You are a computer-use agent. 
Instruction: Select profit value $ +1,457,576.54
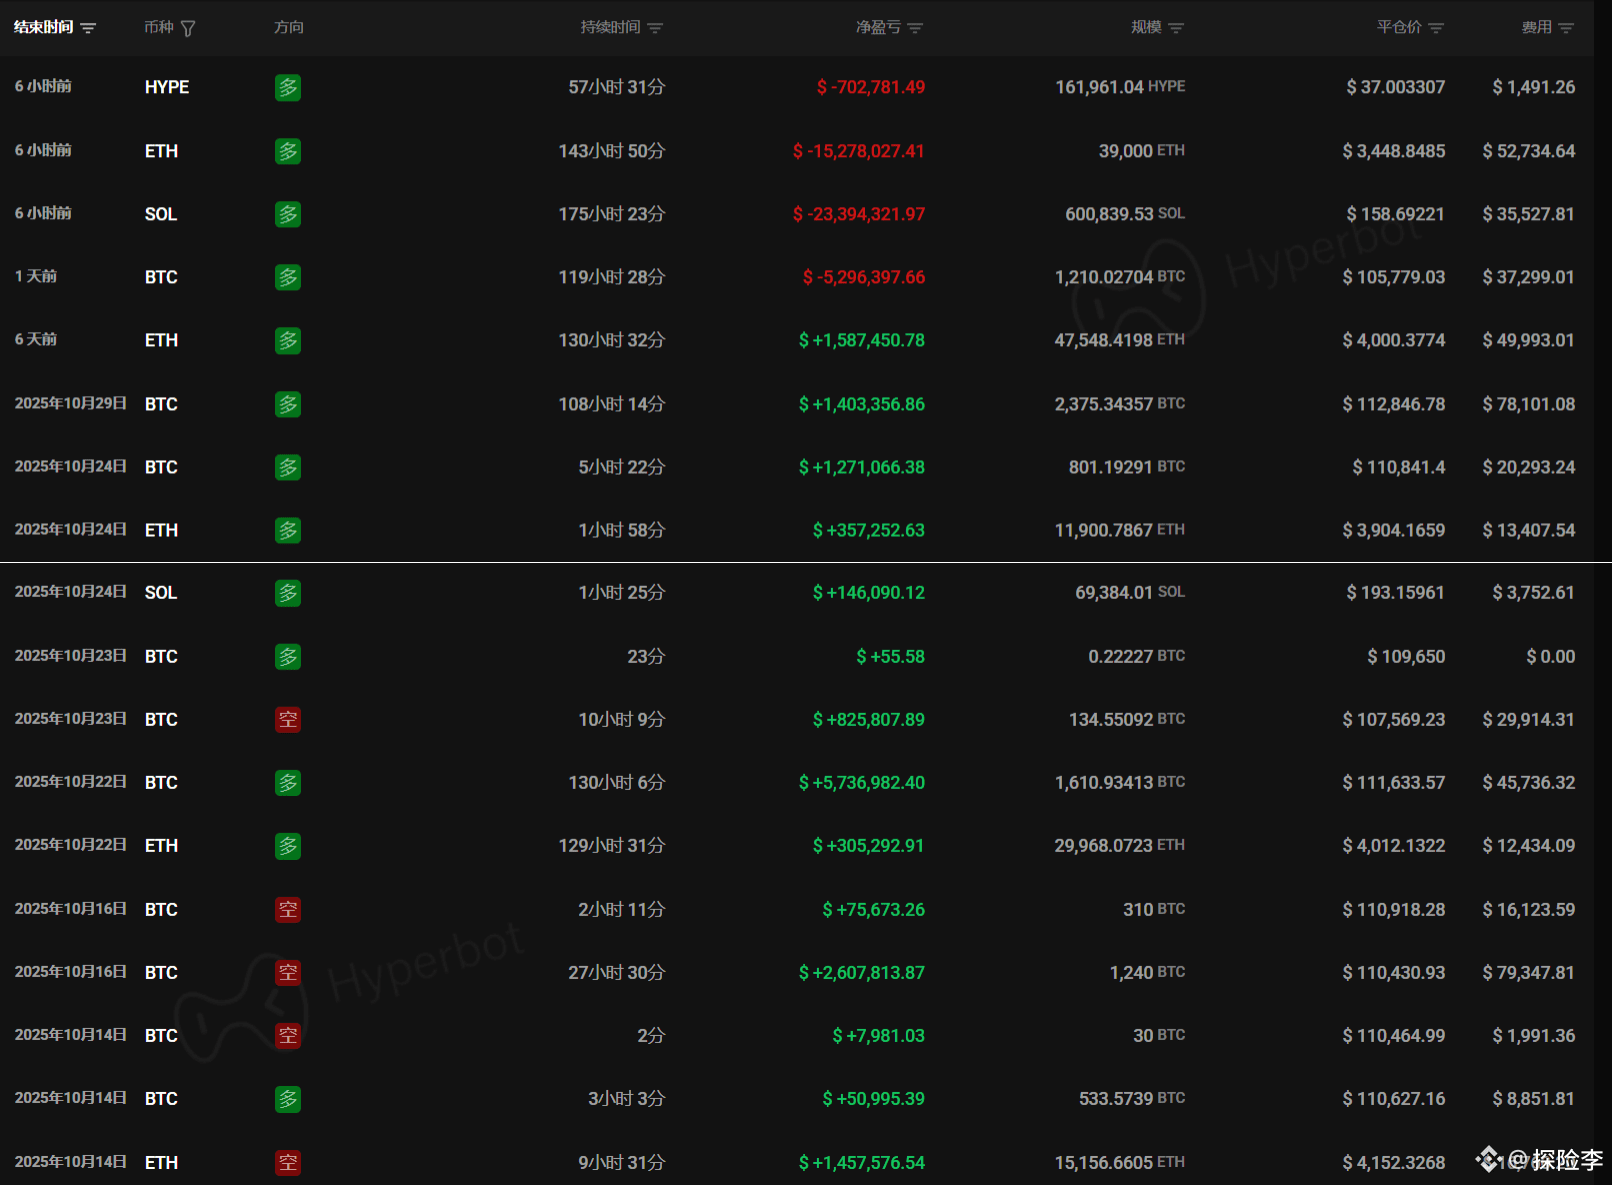click(x=861, y=1163)
